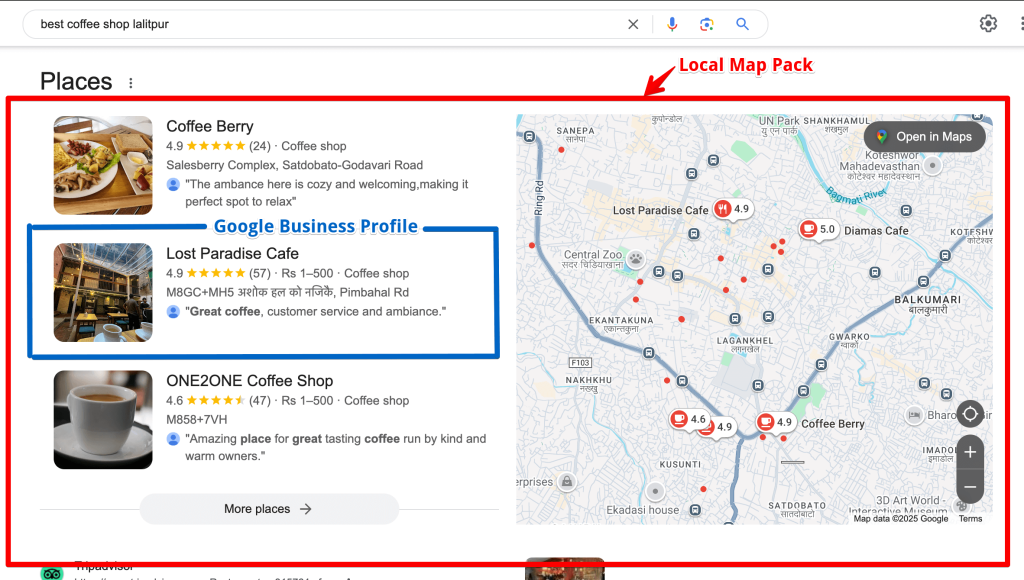This screenshot has height=580, width=1024.
Task: Click the blue search magnifier icon
Action: pyautogui.click(x=741, y=23)
